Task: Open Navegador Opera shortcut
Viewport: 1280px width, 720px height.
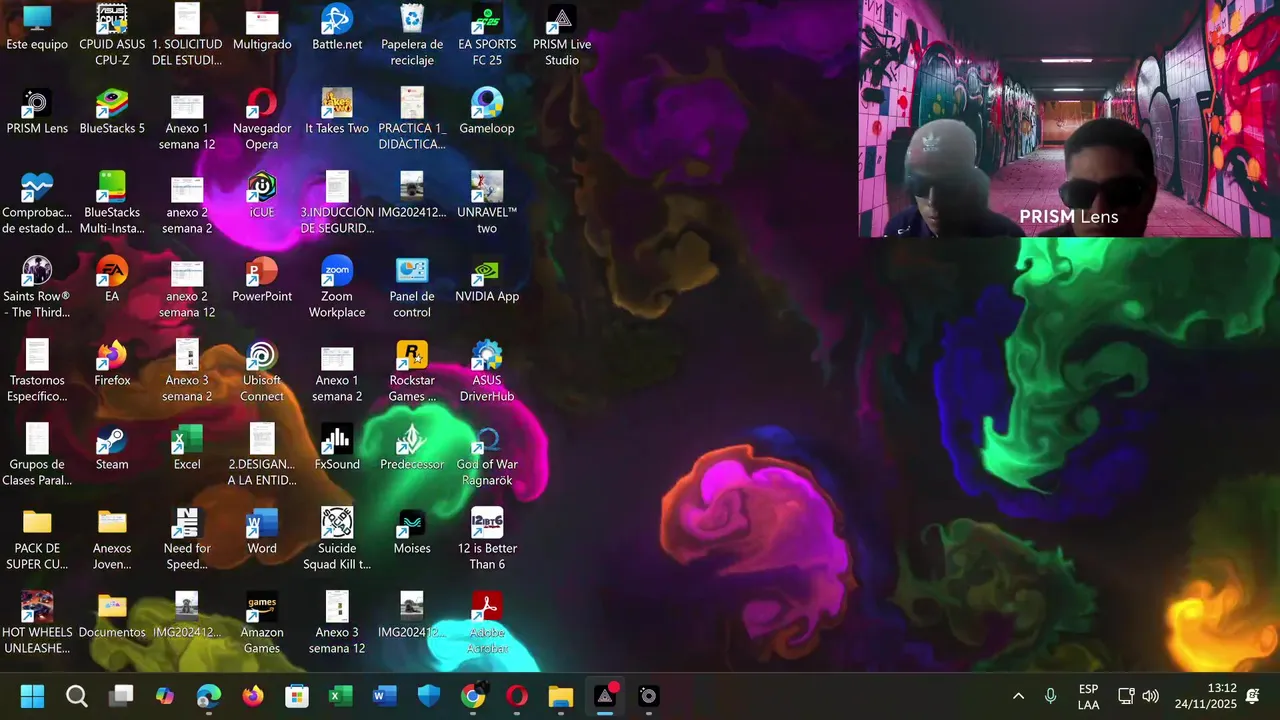Action: coord(262,119)
